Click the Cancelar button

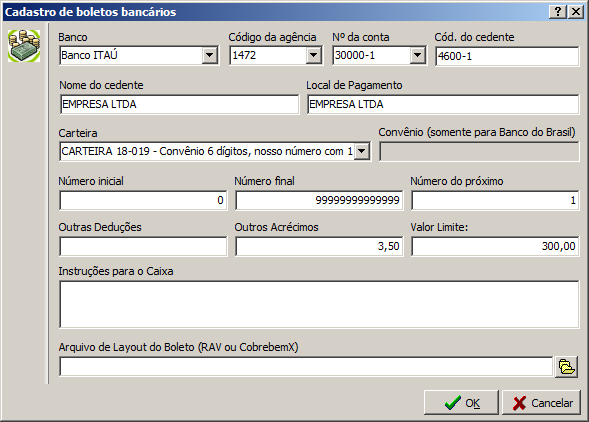[x=541, y=403]
